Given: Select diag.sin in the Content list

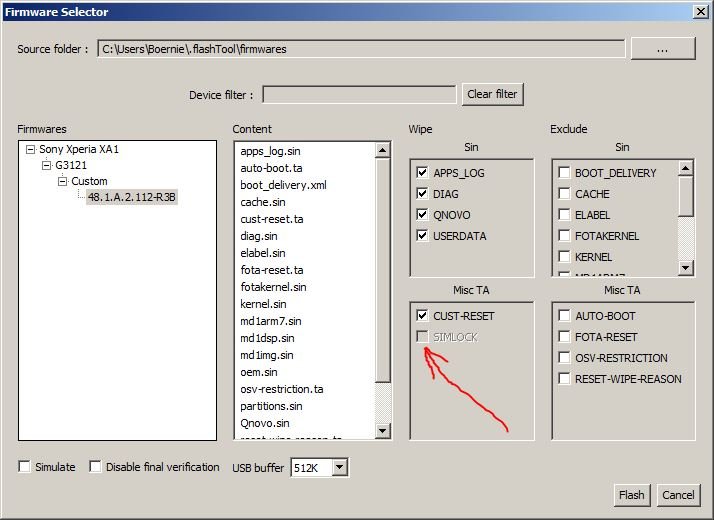Looking at the screenshot, I should point(259,236).
